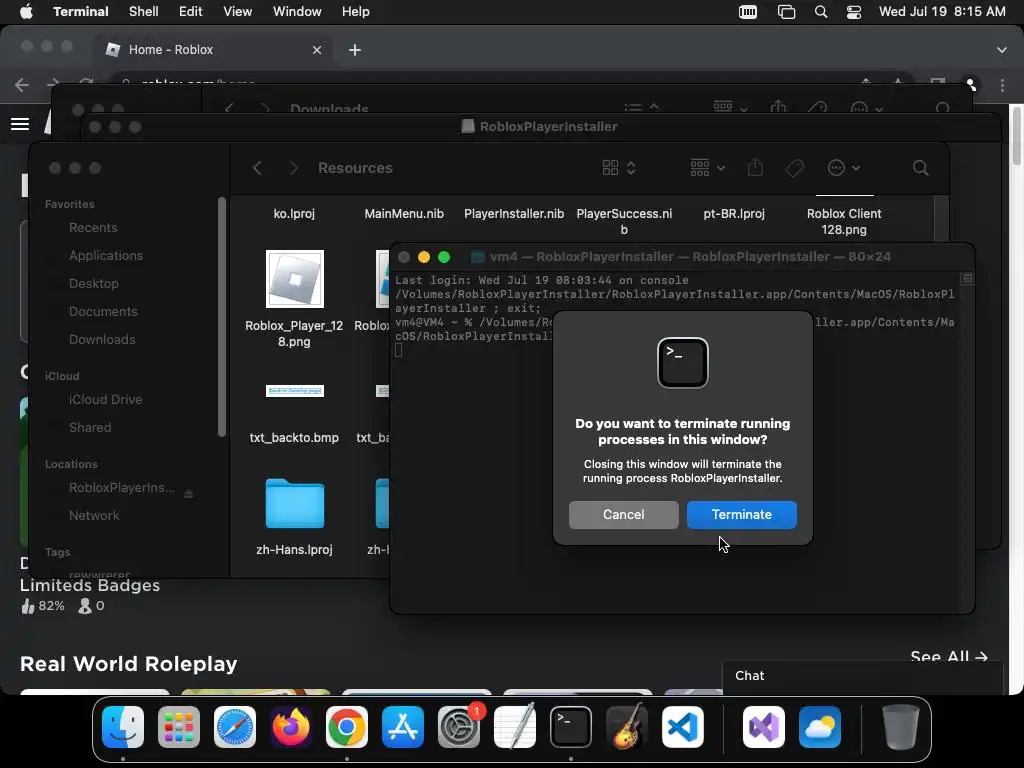Go forward in Resources Finder window
Image resolution: width=1024 pixels, height=768 pixels.
pos(293,168)
